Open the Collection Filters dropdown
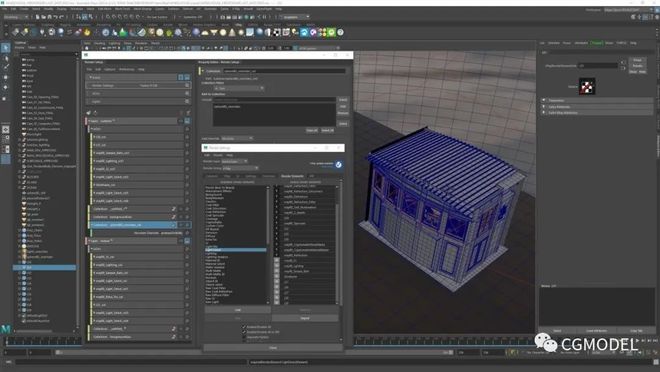The width and height of the screenshot is (660, 372). (239, 88)
